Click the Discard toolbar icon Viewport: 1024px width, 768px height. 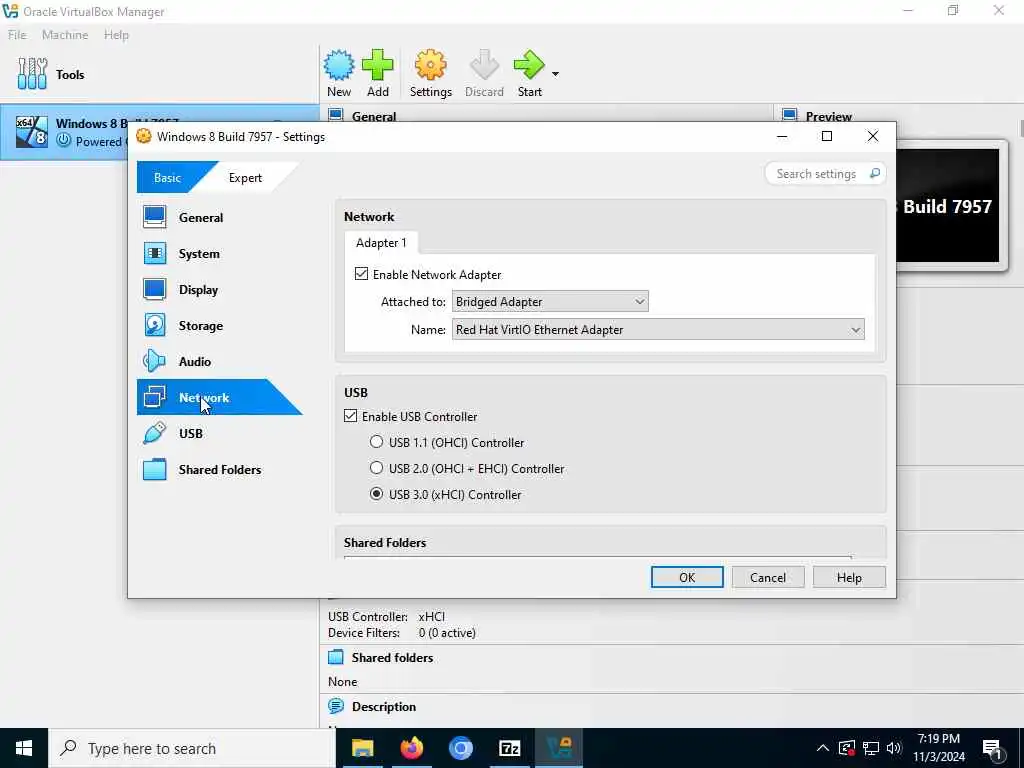pyautogui.click(x=484, y=65)
